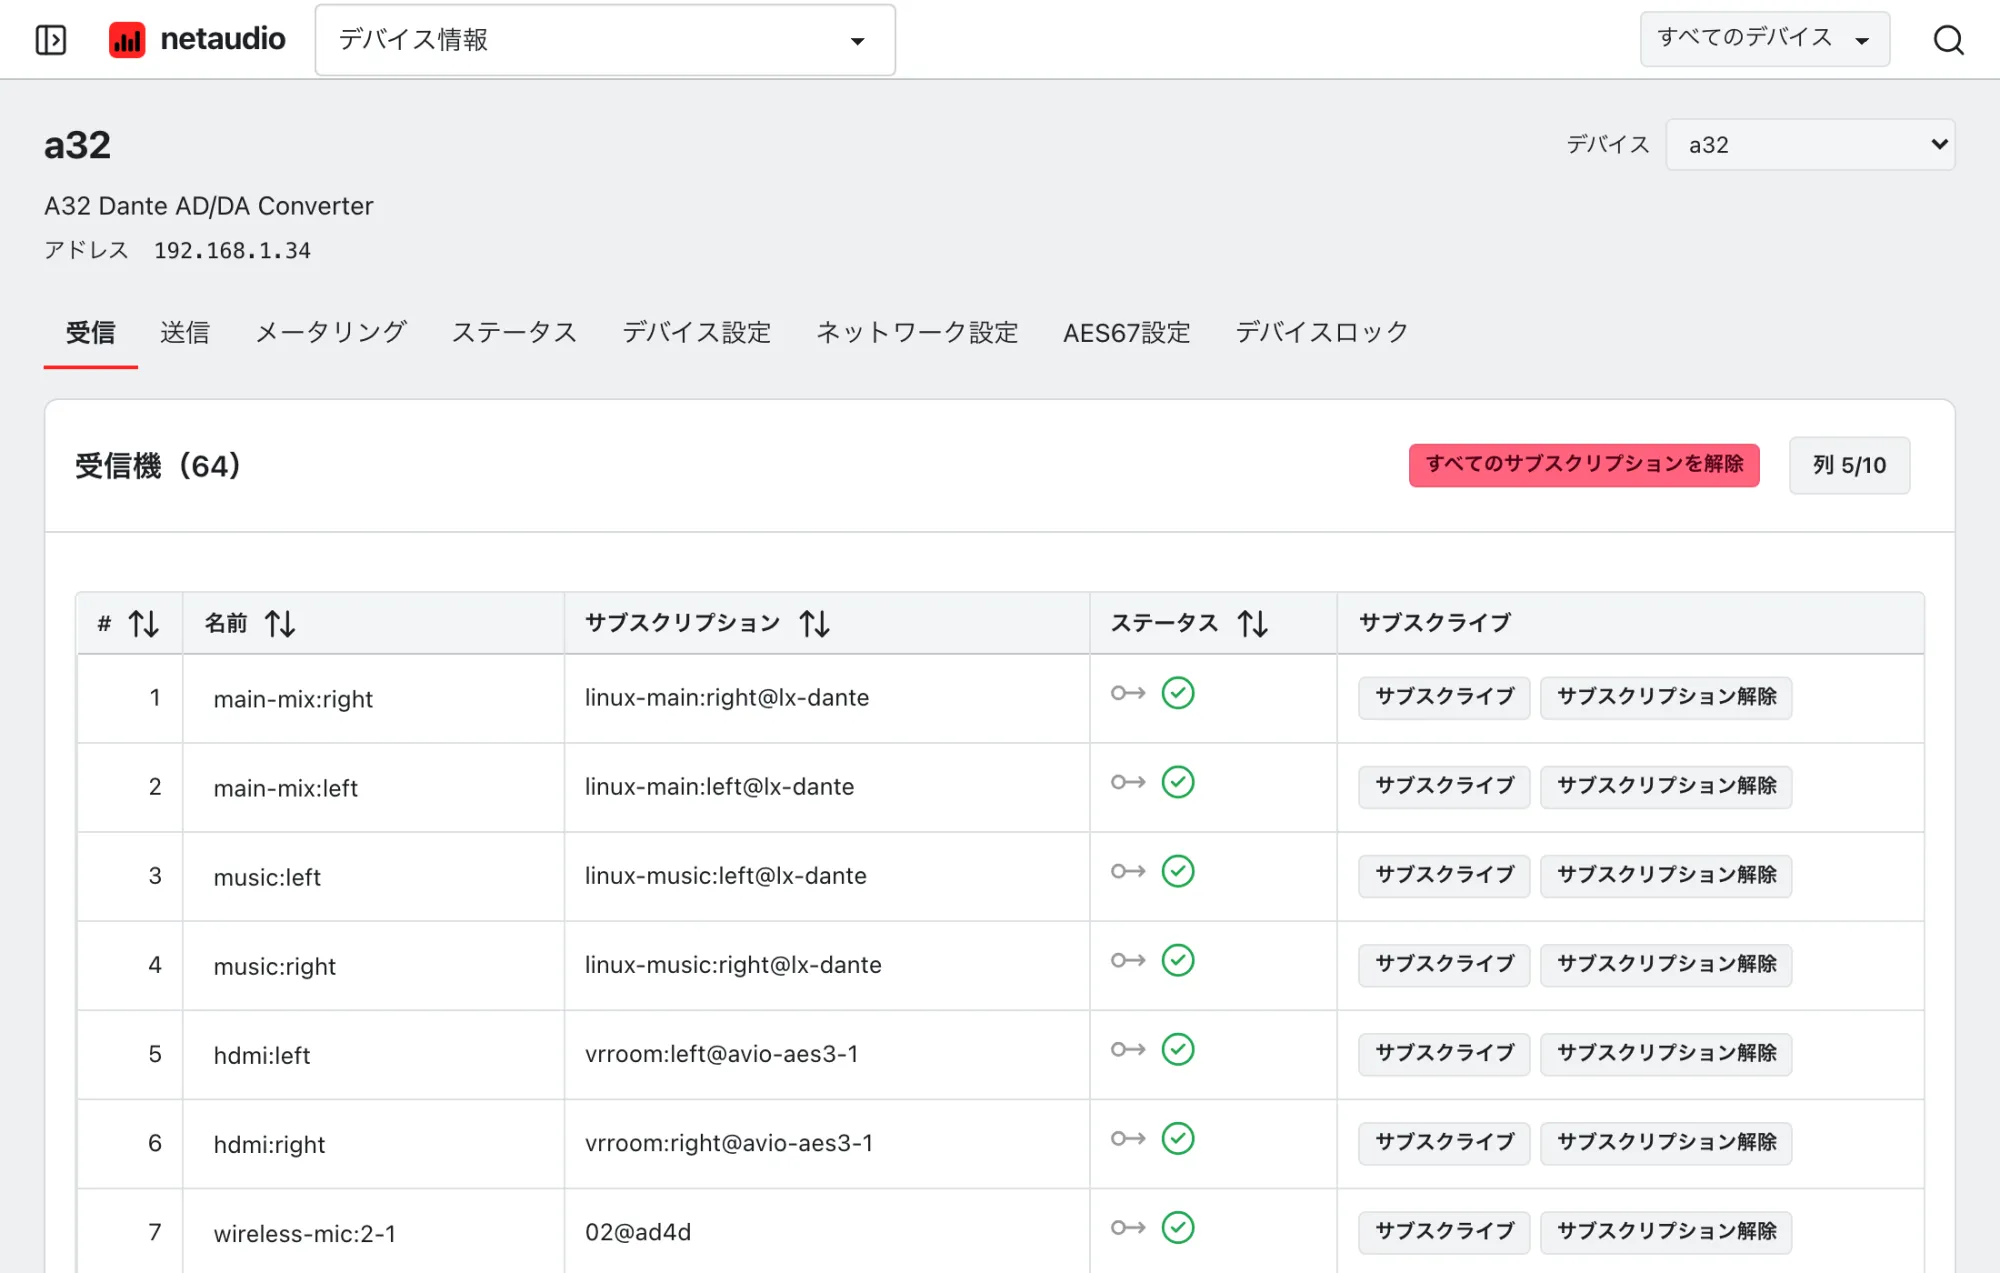Click サブスクライブ for wireless-mic:2-1
The height and width of the screenshot is (1273, 2000).
(x=1444, y=1231)
